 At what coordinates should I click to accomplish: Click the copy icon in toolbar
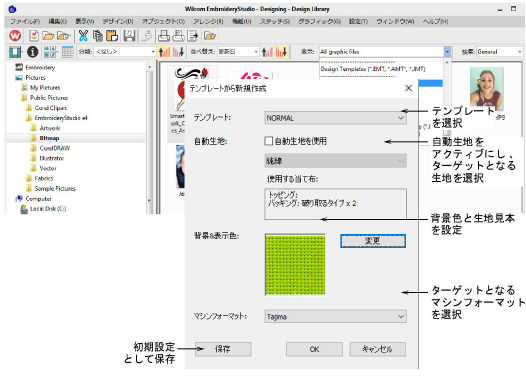pos(98,35)
